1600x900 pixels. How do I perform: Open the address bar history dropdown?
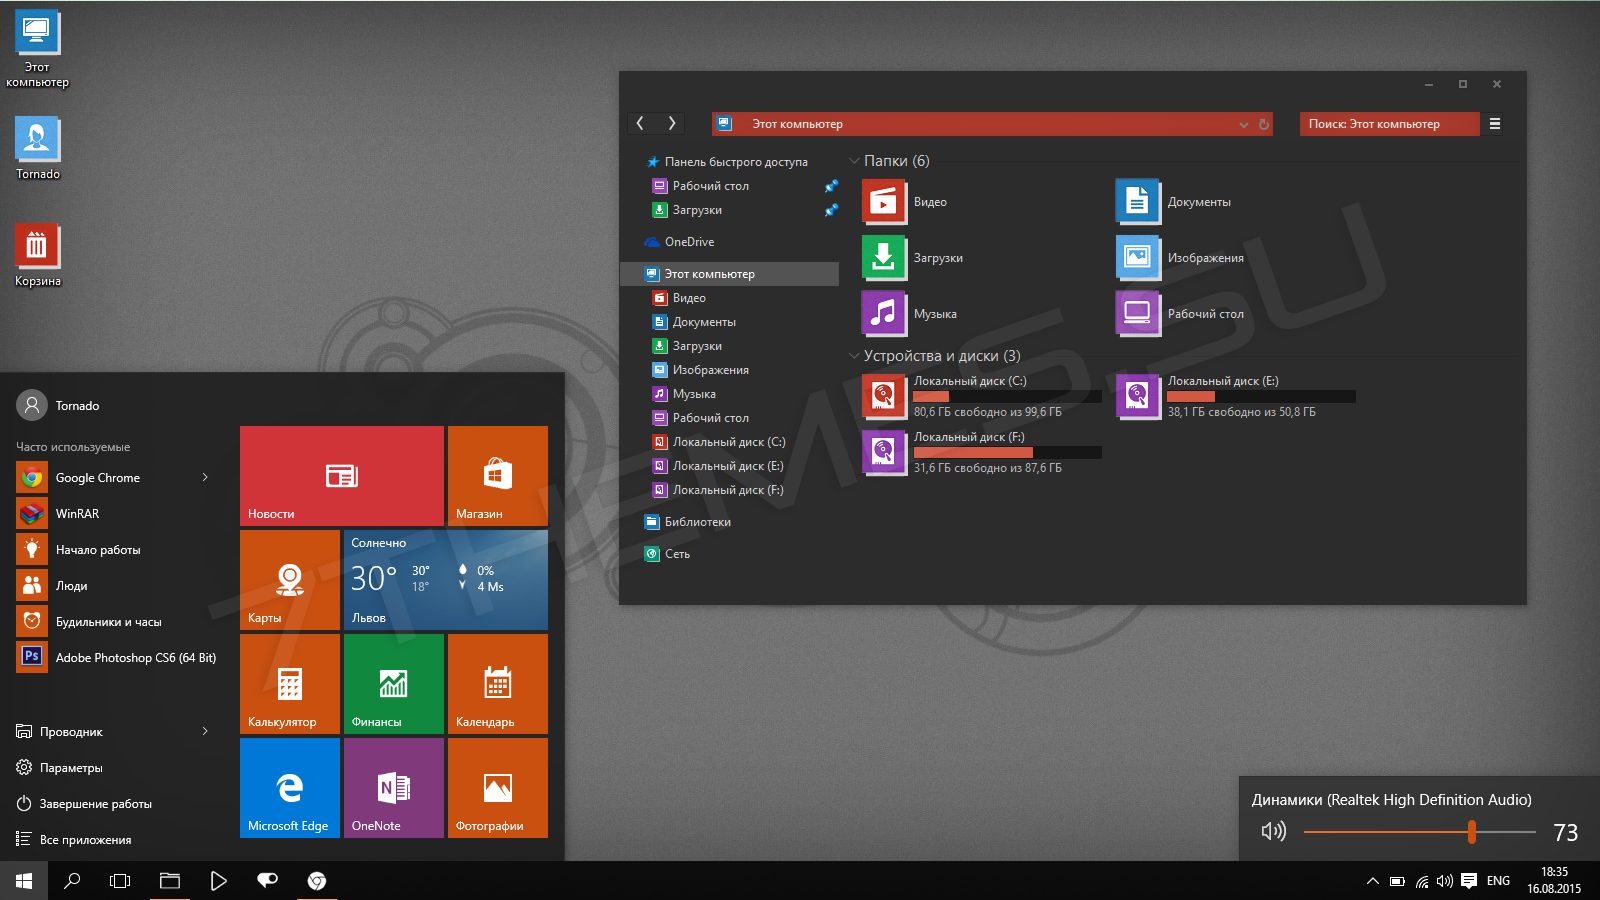click(1244, 125)
